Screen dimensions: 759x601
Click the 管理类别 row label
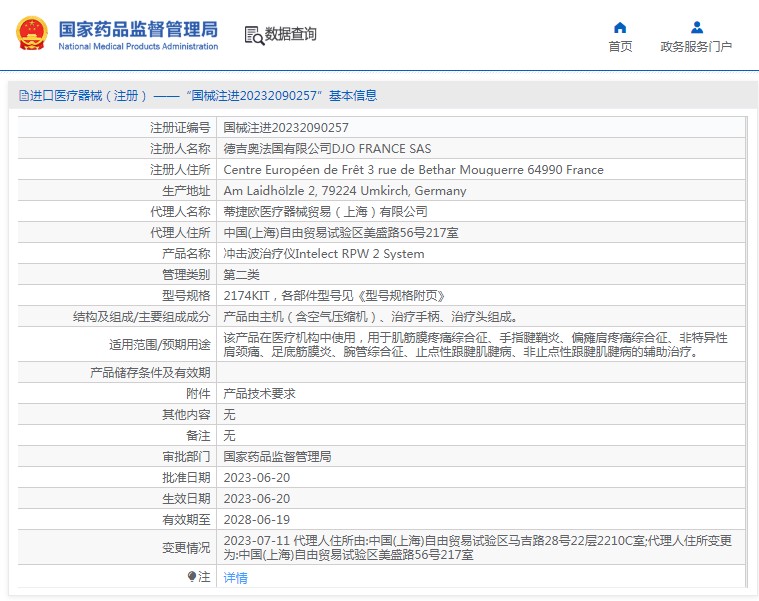pyautogui.click(x=186, y=275)
